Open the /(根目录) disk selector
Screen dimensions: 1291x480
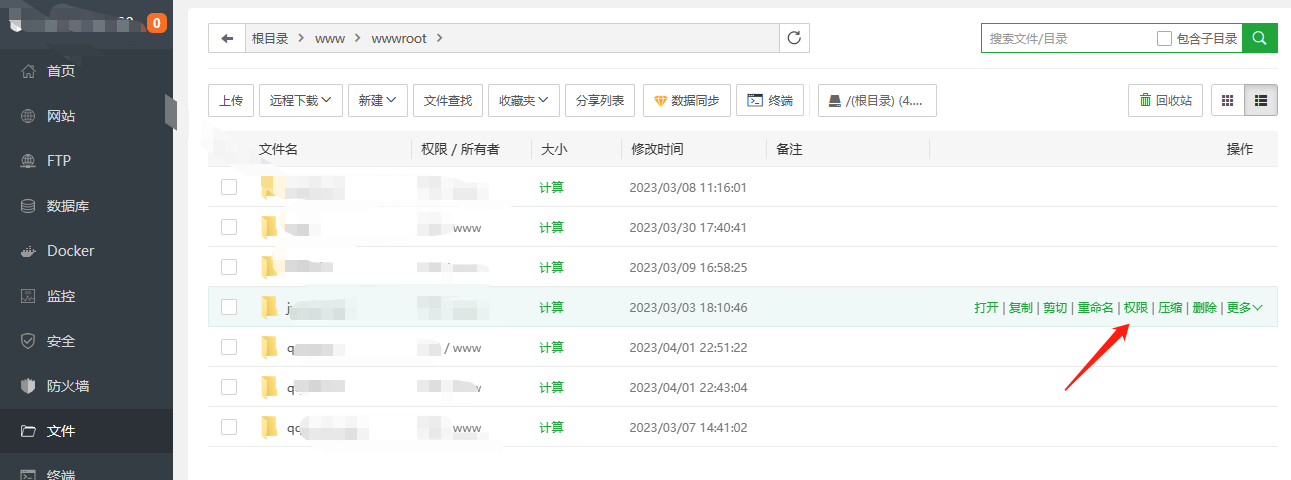pyautogui.click(x=877, y=100)
